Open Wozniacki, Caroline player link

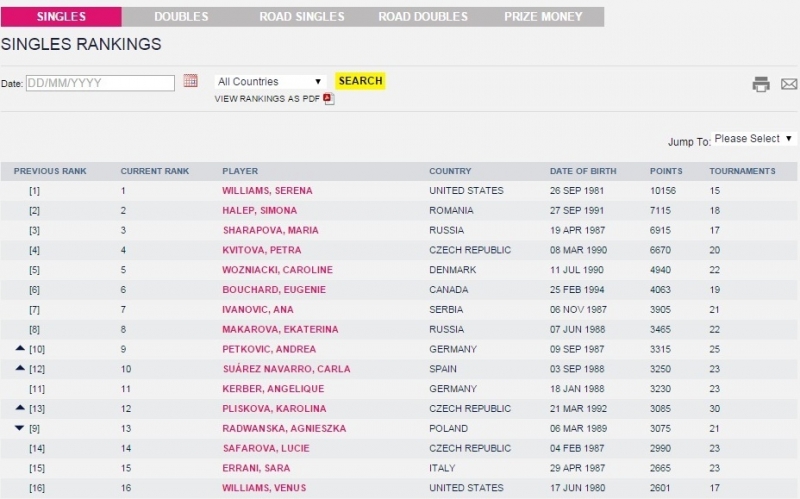pyautogui.click(x=277, y=270)
